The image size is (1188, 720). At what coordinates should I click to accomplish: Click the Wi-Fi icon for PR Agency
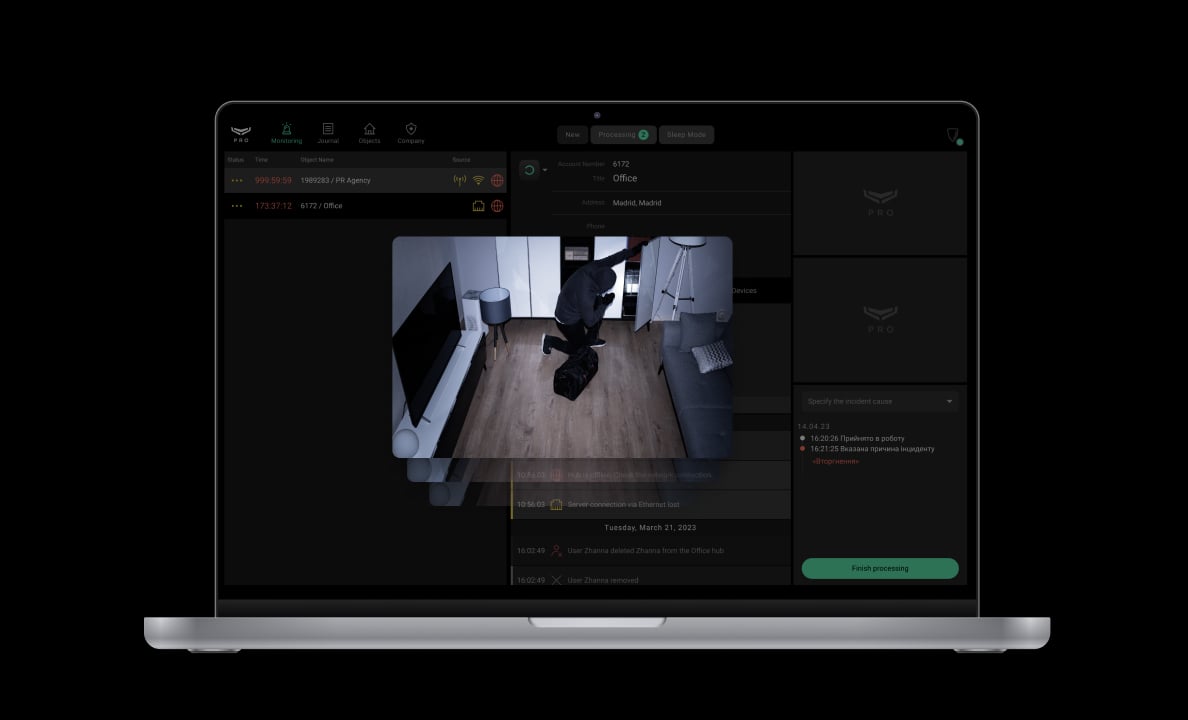tap(478, 181)
